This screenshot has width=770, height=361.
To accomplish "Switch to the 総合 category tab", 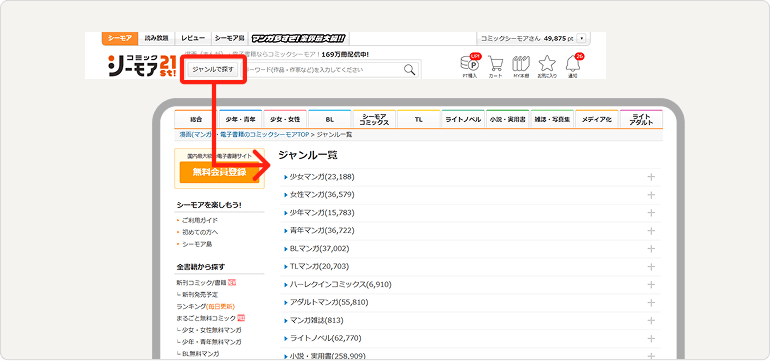I will click(x=196, y=119).
